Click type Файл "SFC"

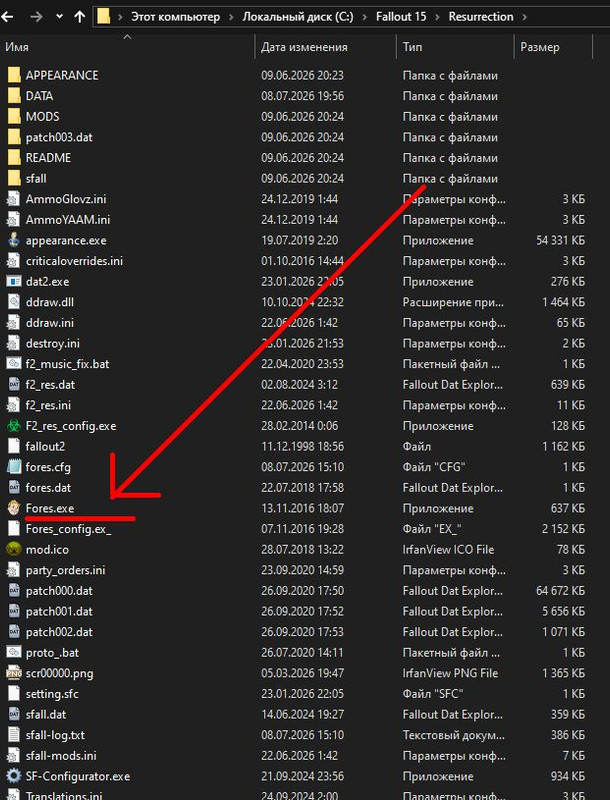(x=433, y=694)
